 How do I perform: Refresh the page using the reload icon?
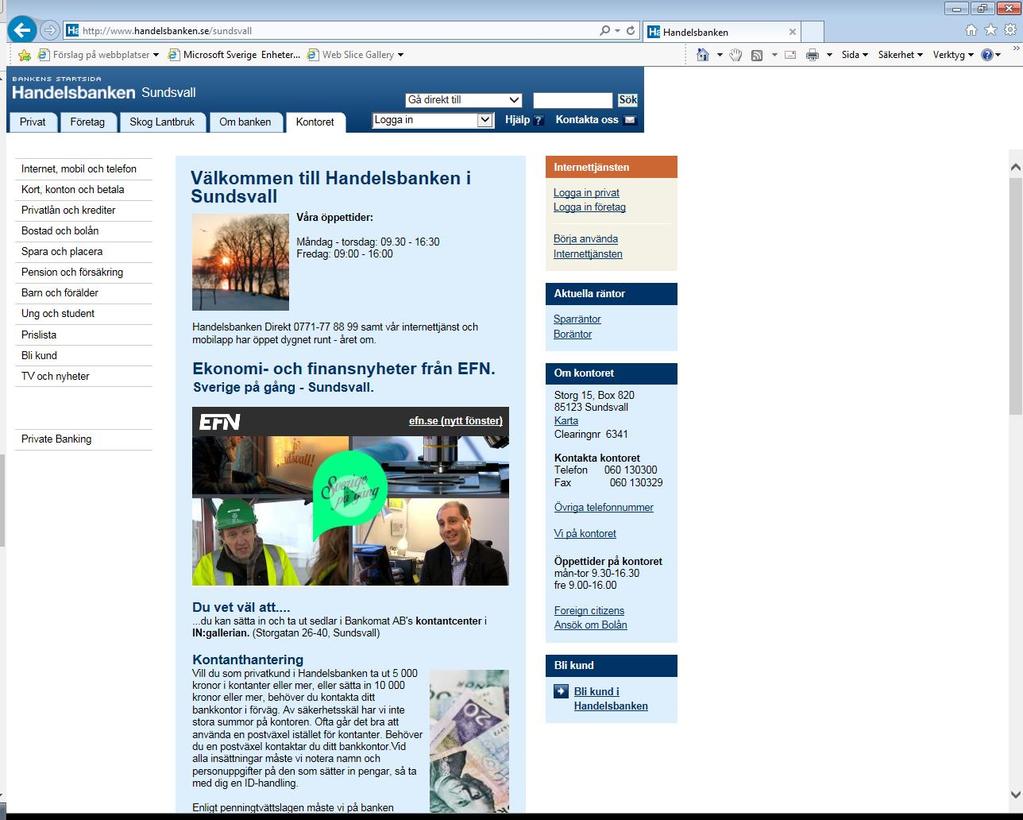630,31
